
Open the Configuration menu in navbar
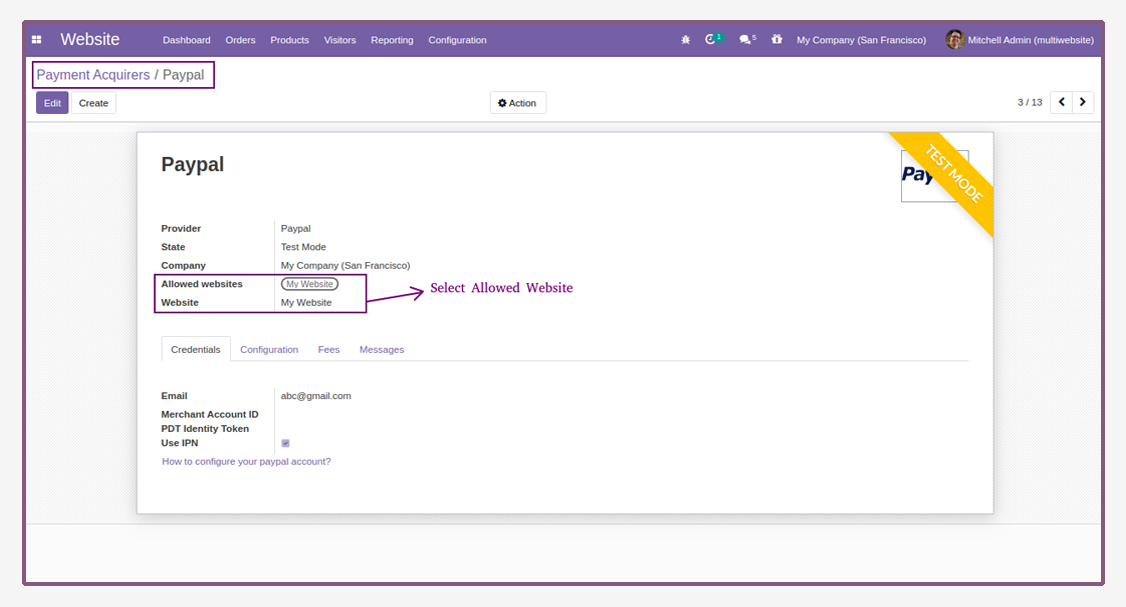tap(457, 40)
